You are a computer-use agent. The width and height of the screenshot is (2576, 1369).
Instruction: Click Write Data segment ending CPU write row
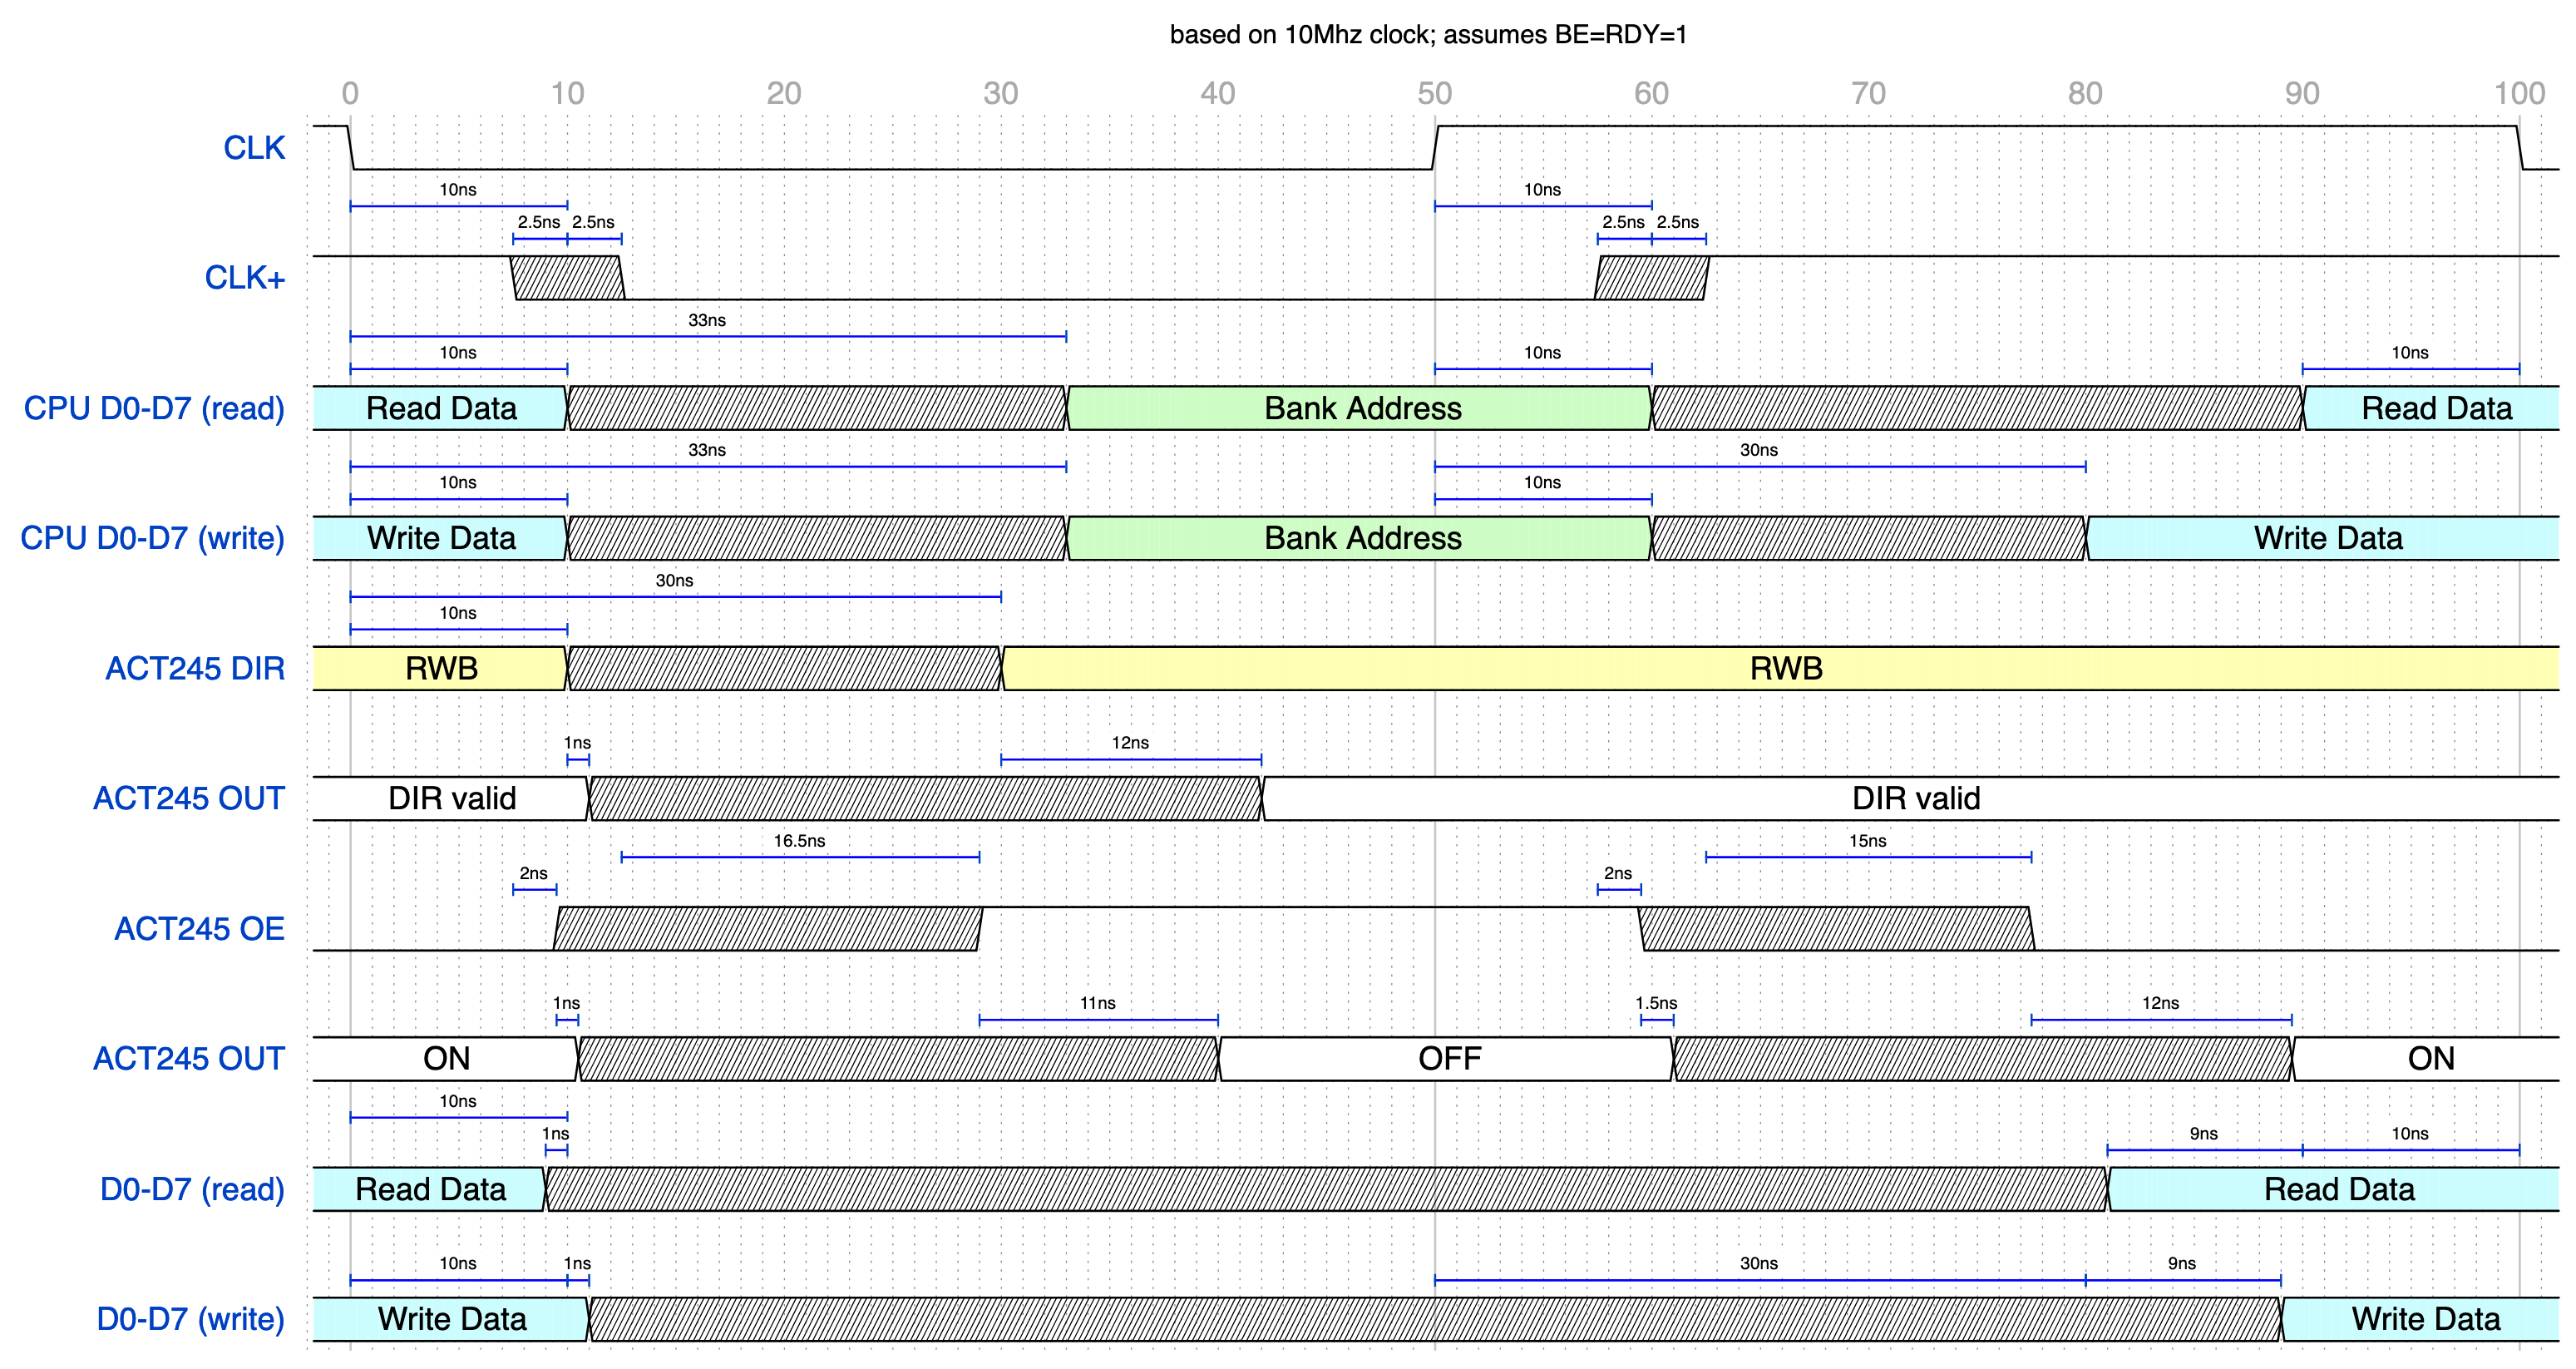pos(2322,538)
